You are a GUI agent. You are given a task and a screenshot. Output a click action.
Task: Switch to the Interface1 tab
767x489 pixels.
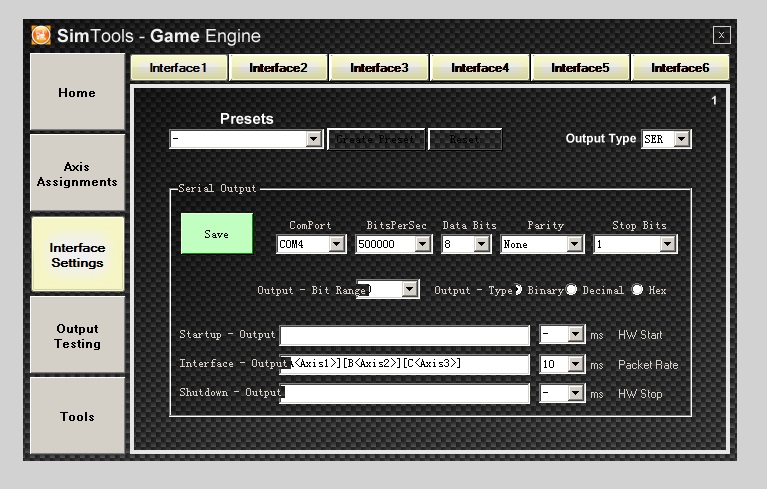tap(179, 67)
